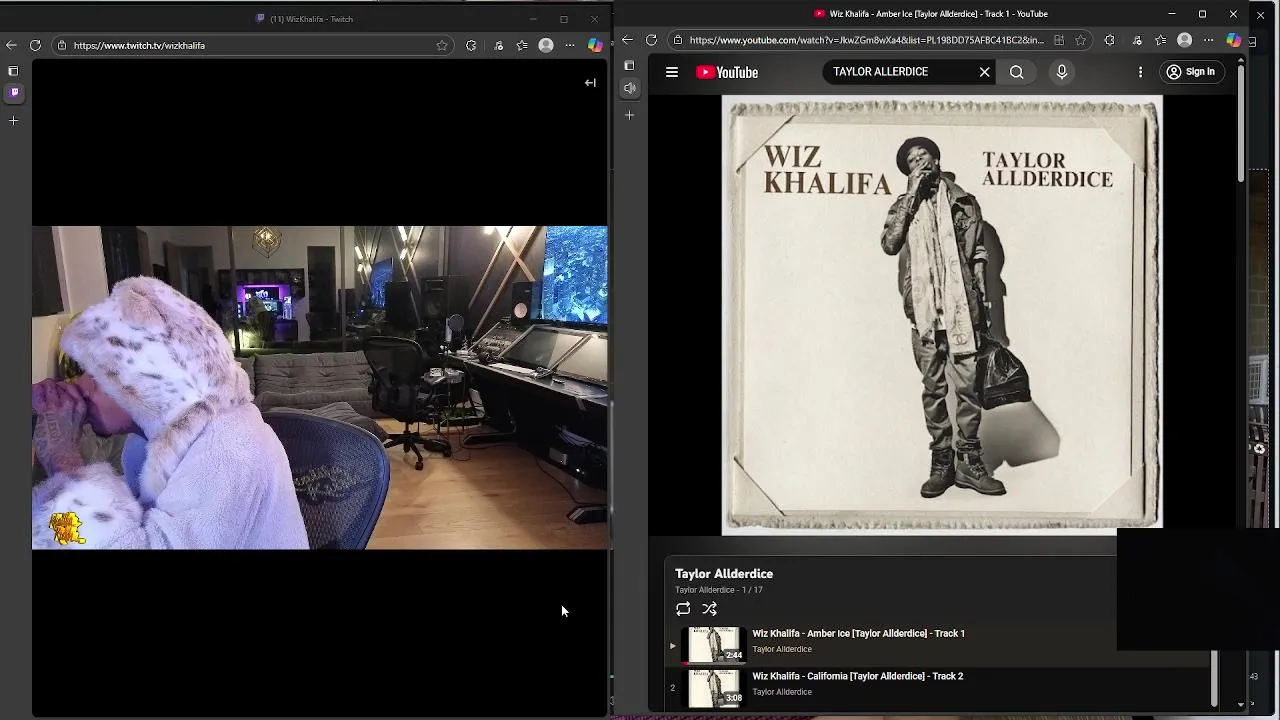Image resolution: width=1280 pixels, height=720 pixels.
Task: Open Favorites list in YouTube window
Action: tap(1160, 40)
